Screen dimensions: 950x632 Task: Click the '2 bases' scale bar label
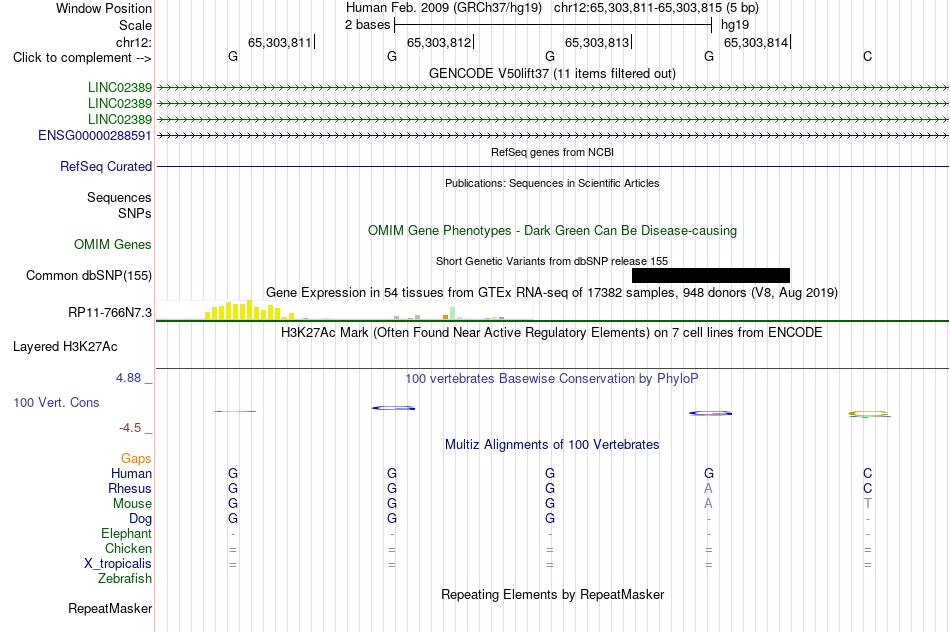(367, 25)
